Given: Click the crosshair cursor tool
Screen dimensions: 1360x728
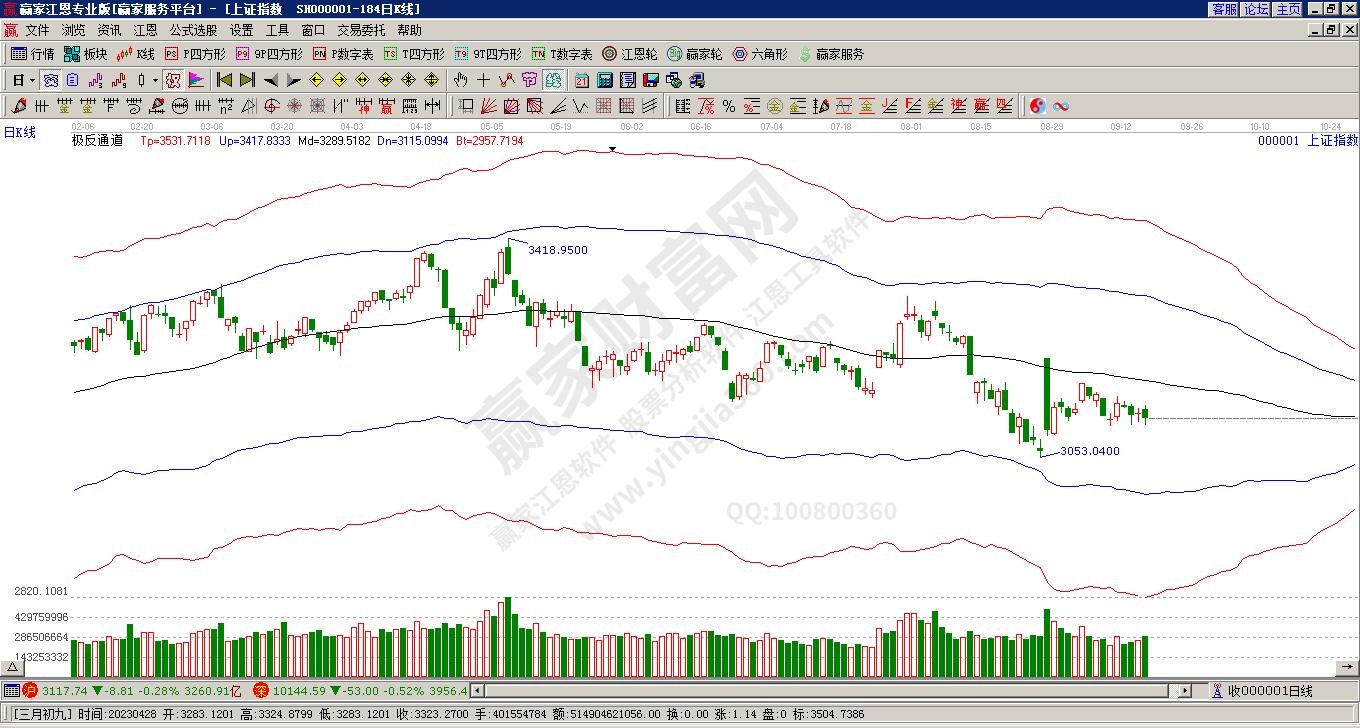Looking at the screenshot, I should pyautogui.click(x=484, y=80).
